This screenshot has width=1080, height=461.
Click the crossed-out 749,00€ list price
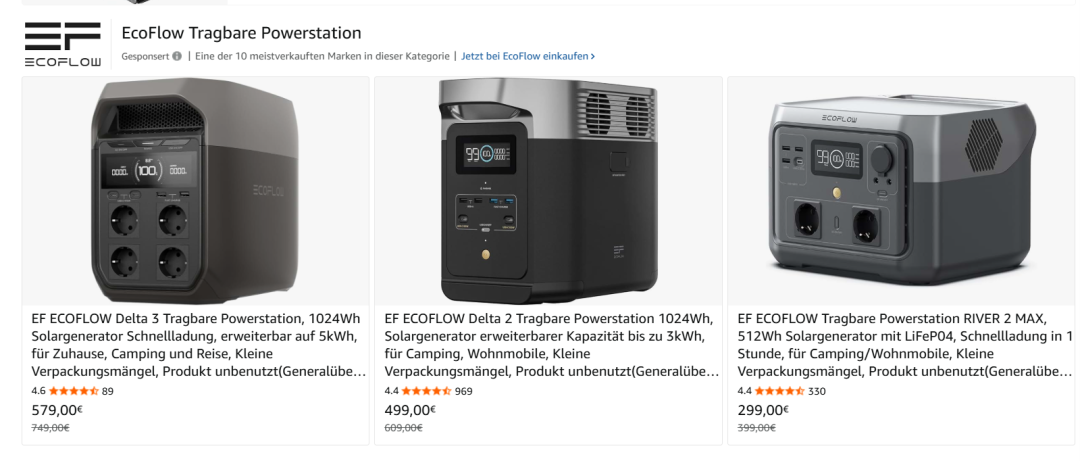point(50,428)
